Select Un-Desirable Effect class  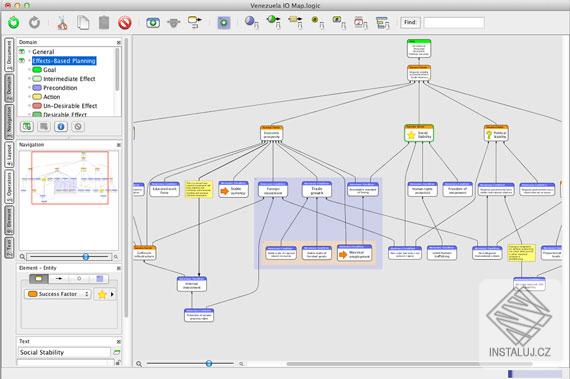(65, 106)
